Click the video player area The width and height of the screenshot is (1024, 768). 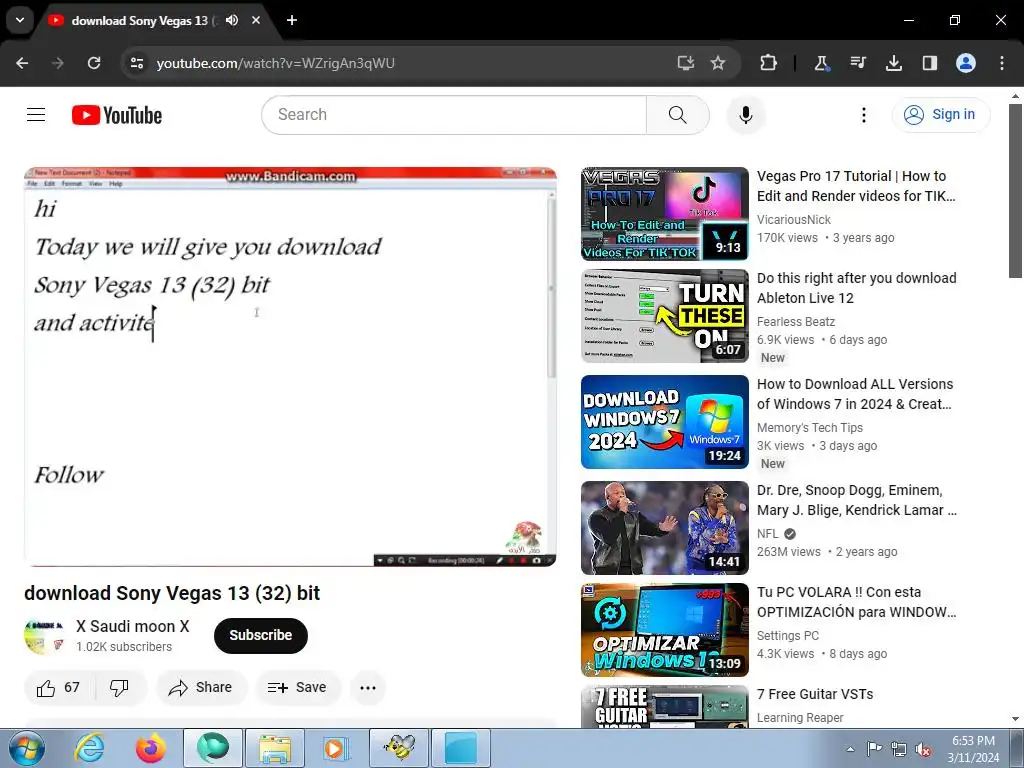(290, 367)
